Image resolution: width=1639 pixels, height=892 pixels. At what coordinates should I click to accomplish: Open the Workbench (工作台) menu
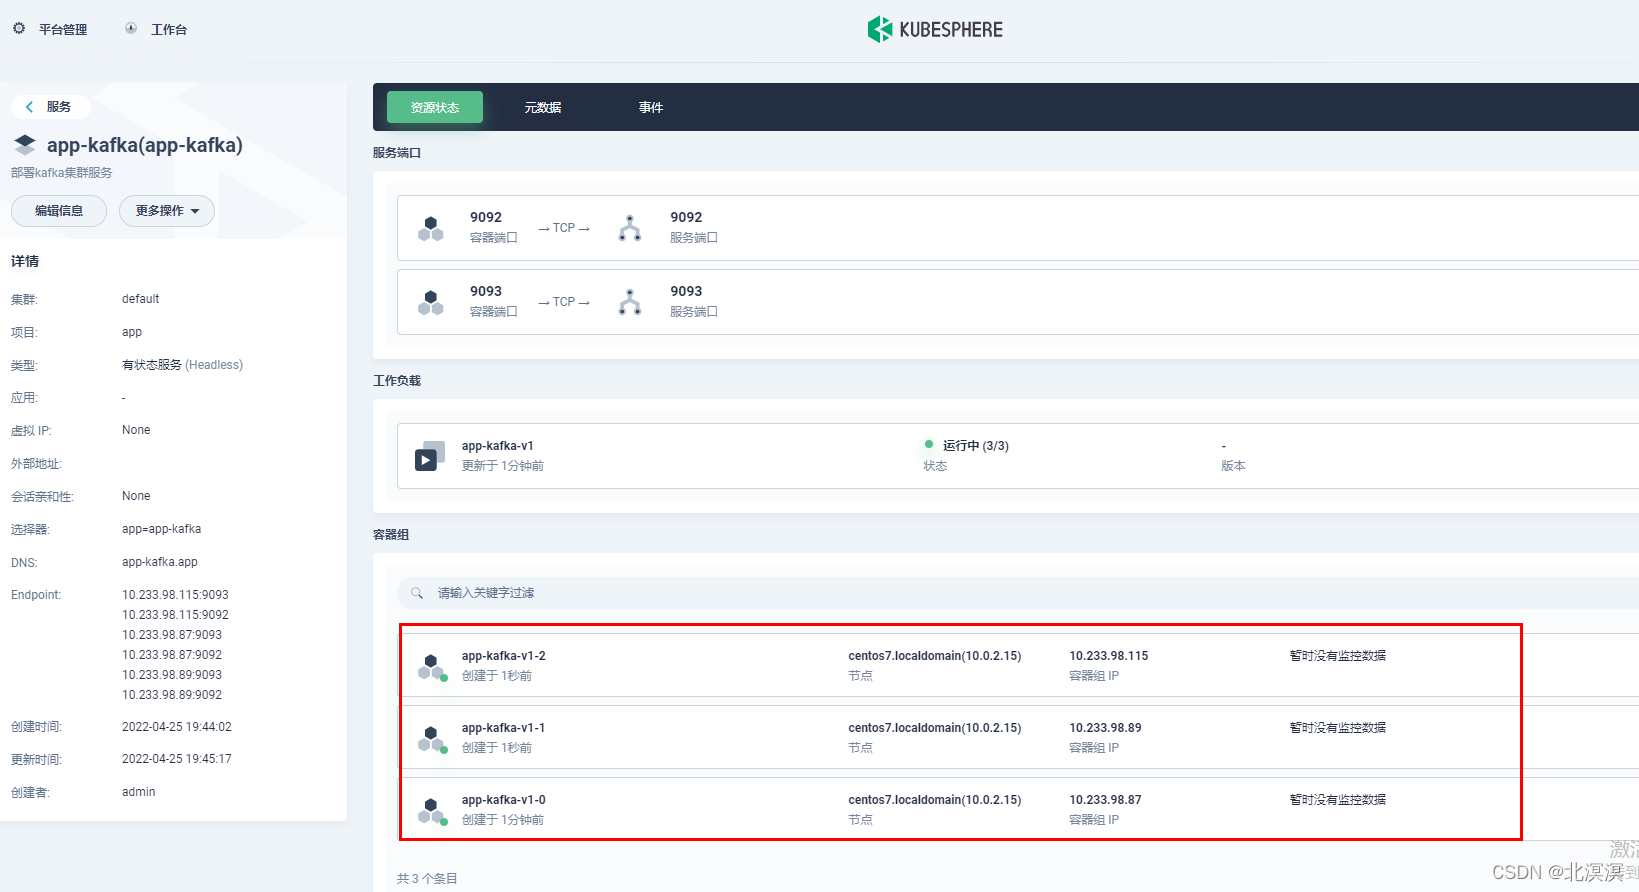(169, 30)
